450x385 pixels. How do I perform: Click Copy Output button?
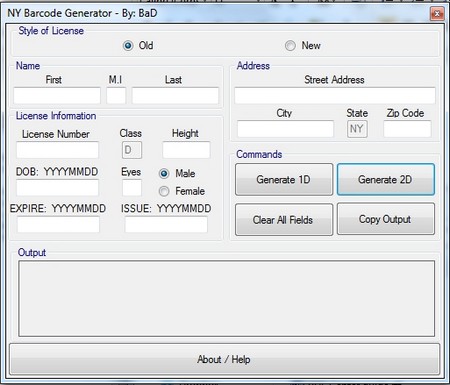click(x=386, y=219)
